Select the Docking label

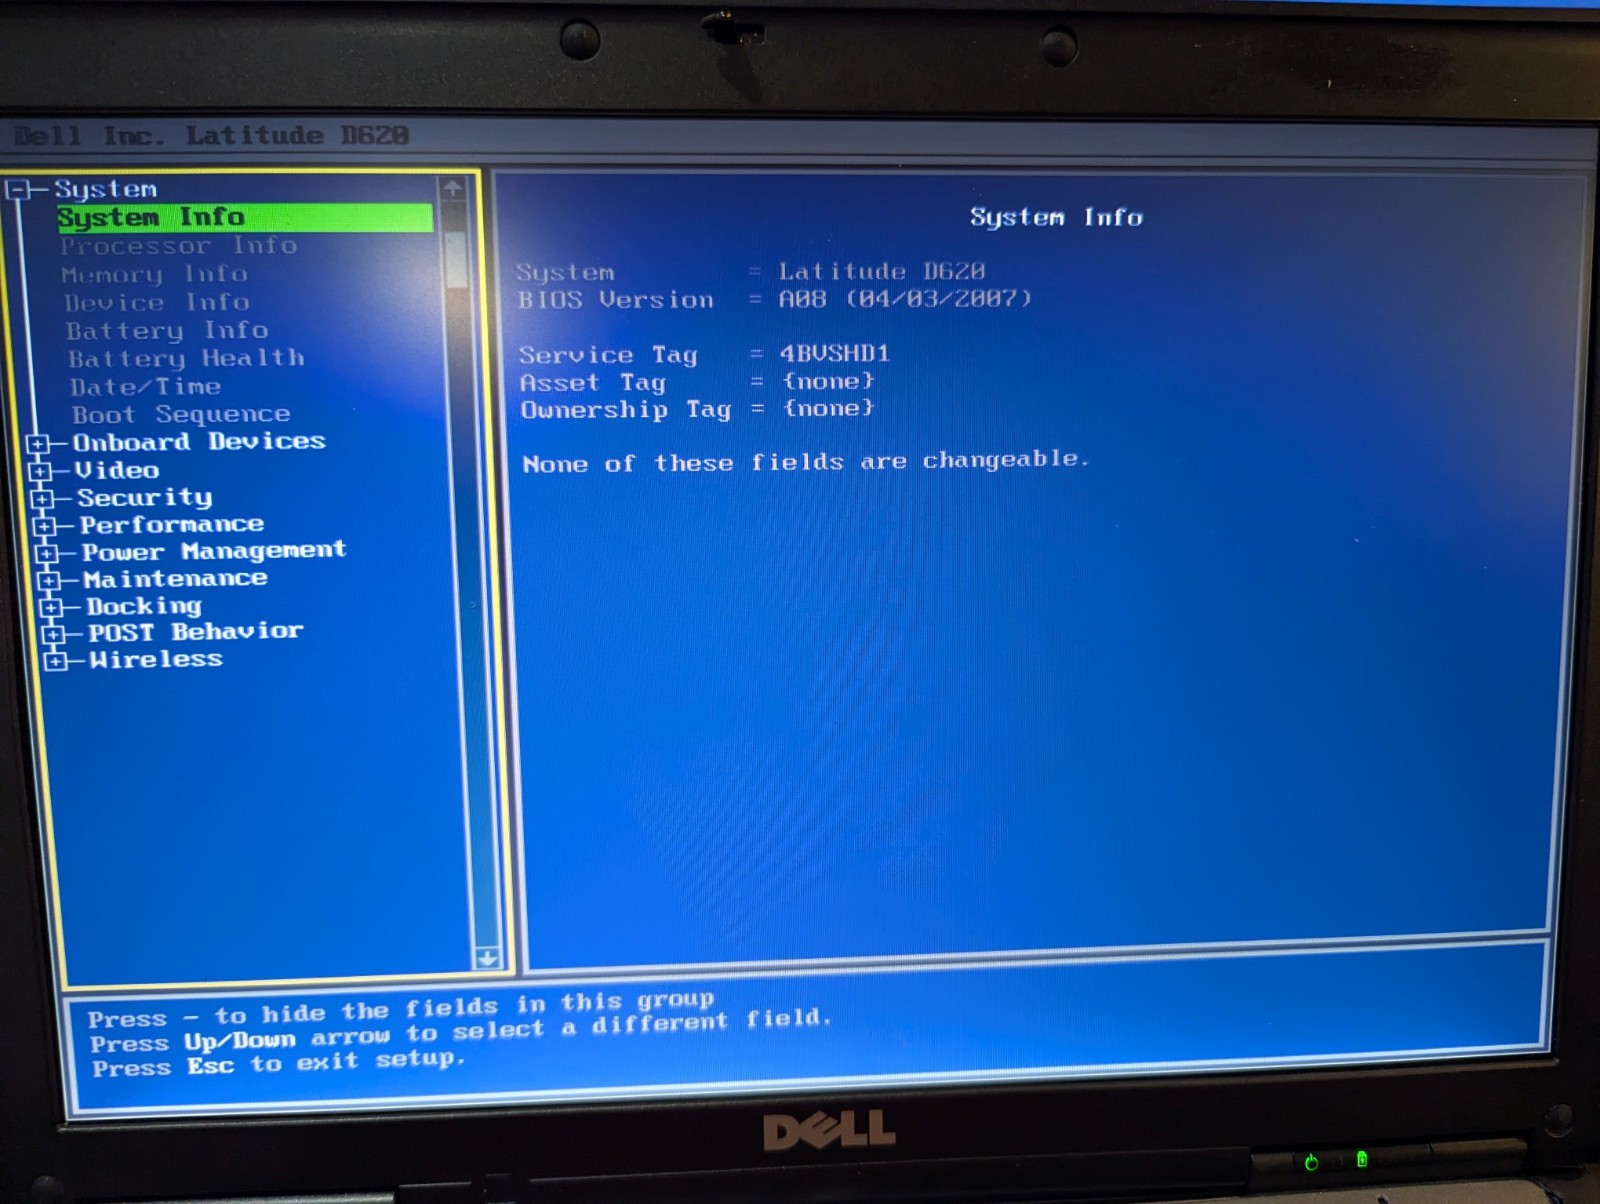[x=144, y=606]
